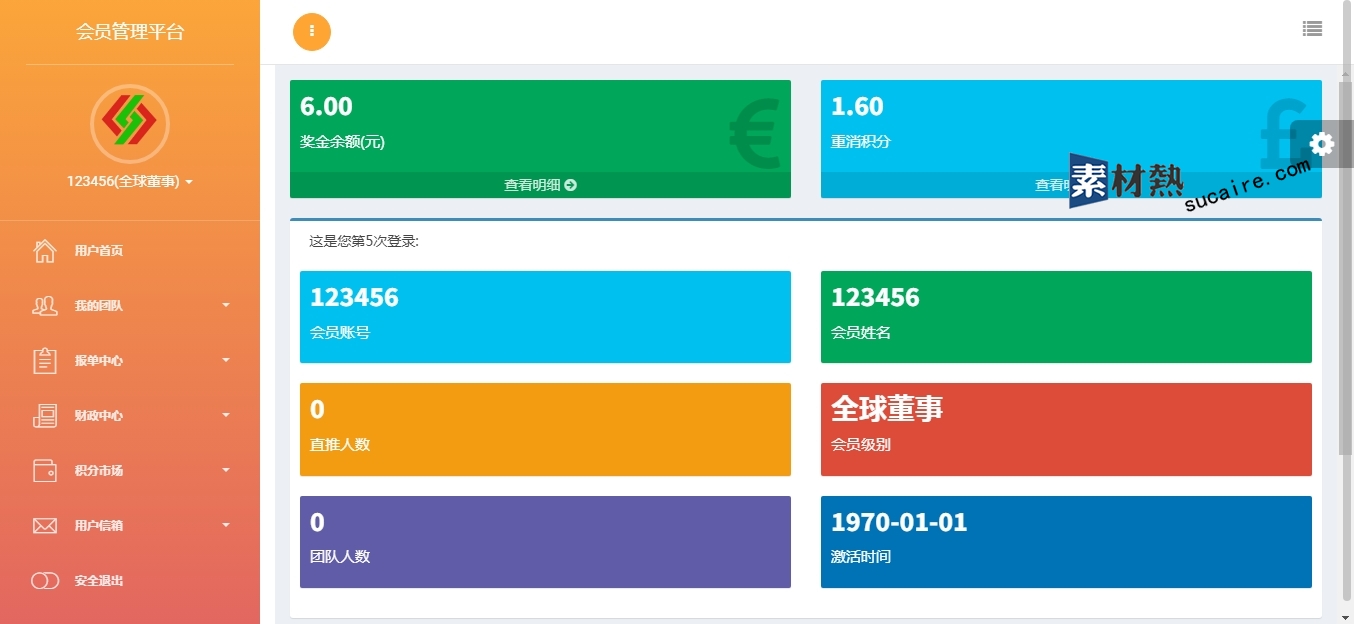Open the 123456(全球董事) user dropdown

pos(129,182)
